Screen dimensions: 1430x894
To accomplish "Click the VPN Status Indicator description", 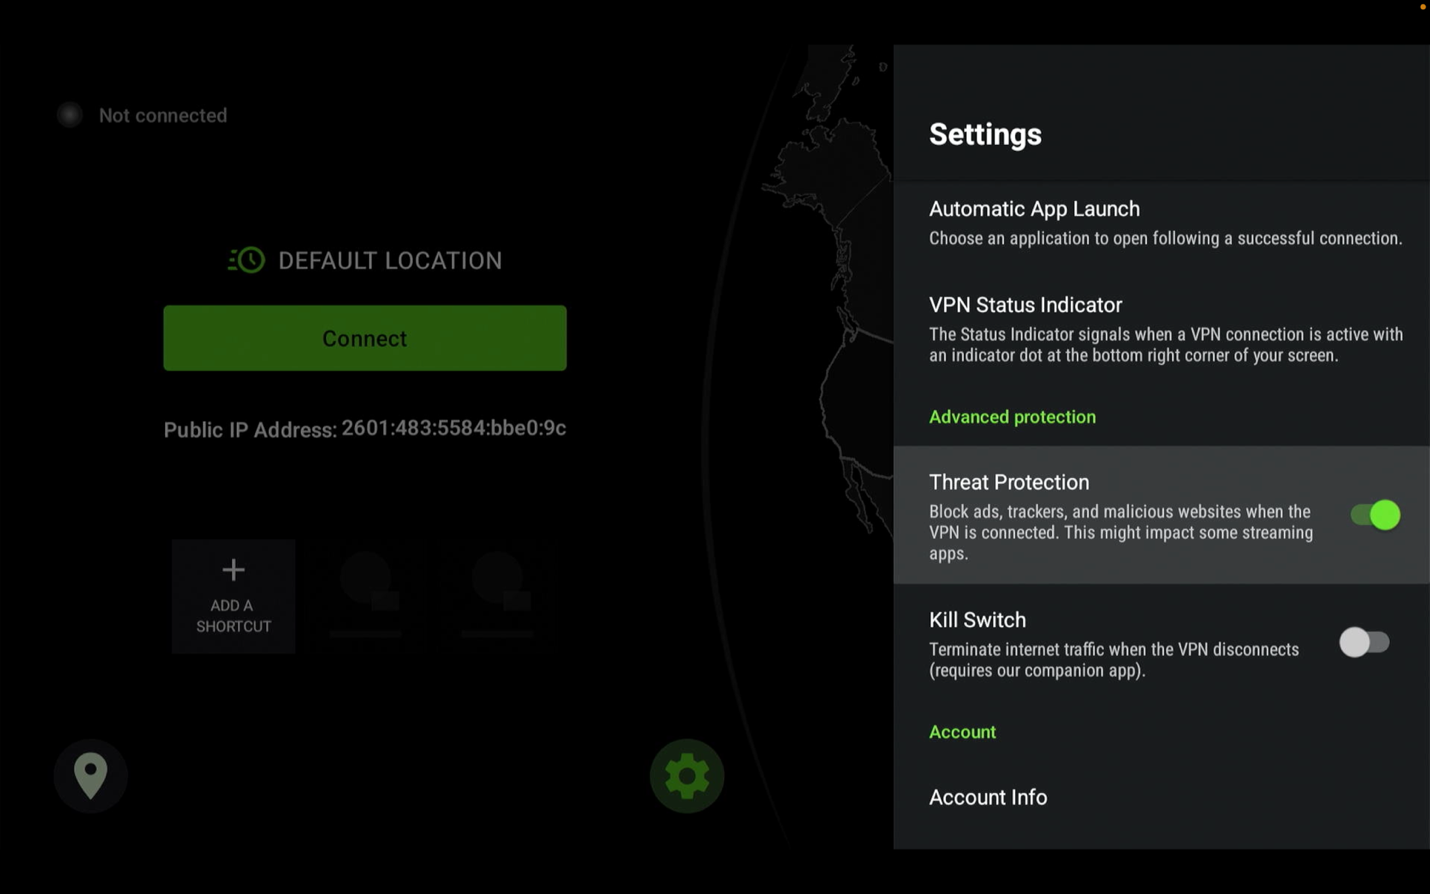I will click(1166, 345).
